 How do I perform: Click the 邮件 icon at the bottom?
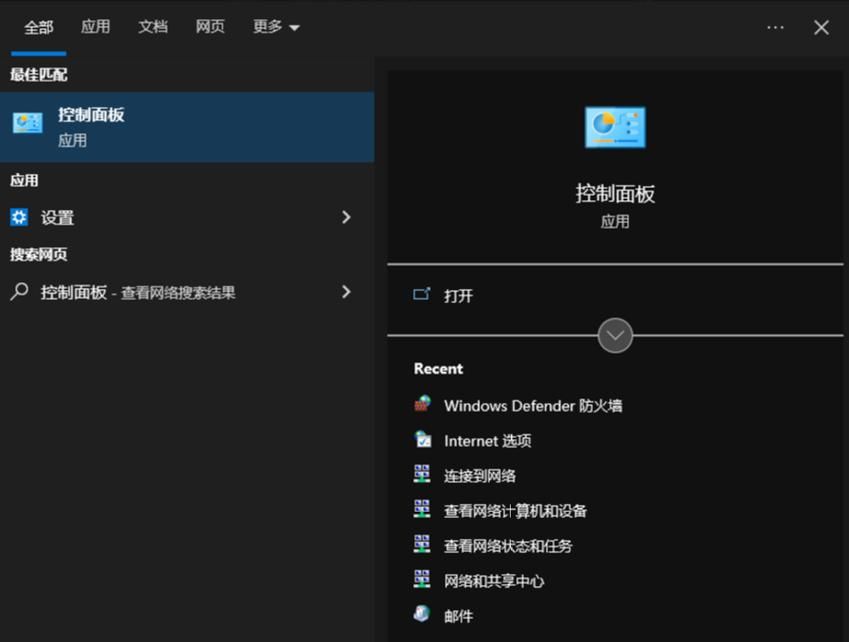point(422,615)
